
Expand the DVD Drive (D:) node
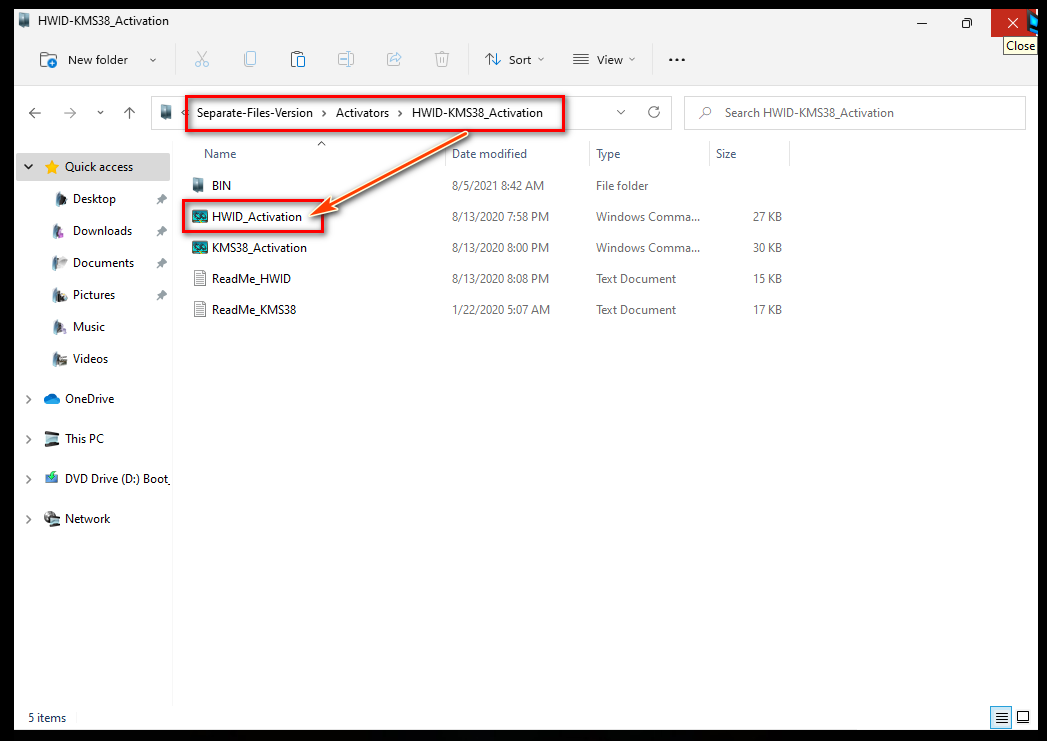coord(29,479)
